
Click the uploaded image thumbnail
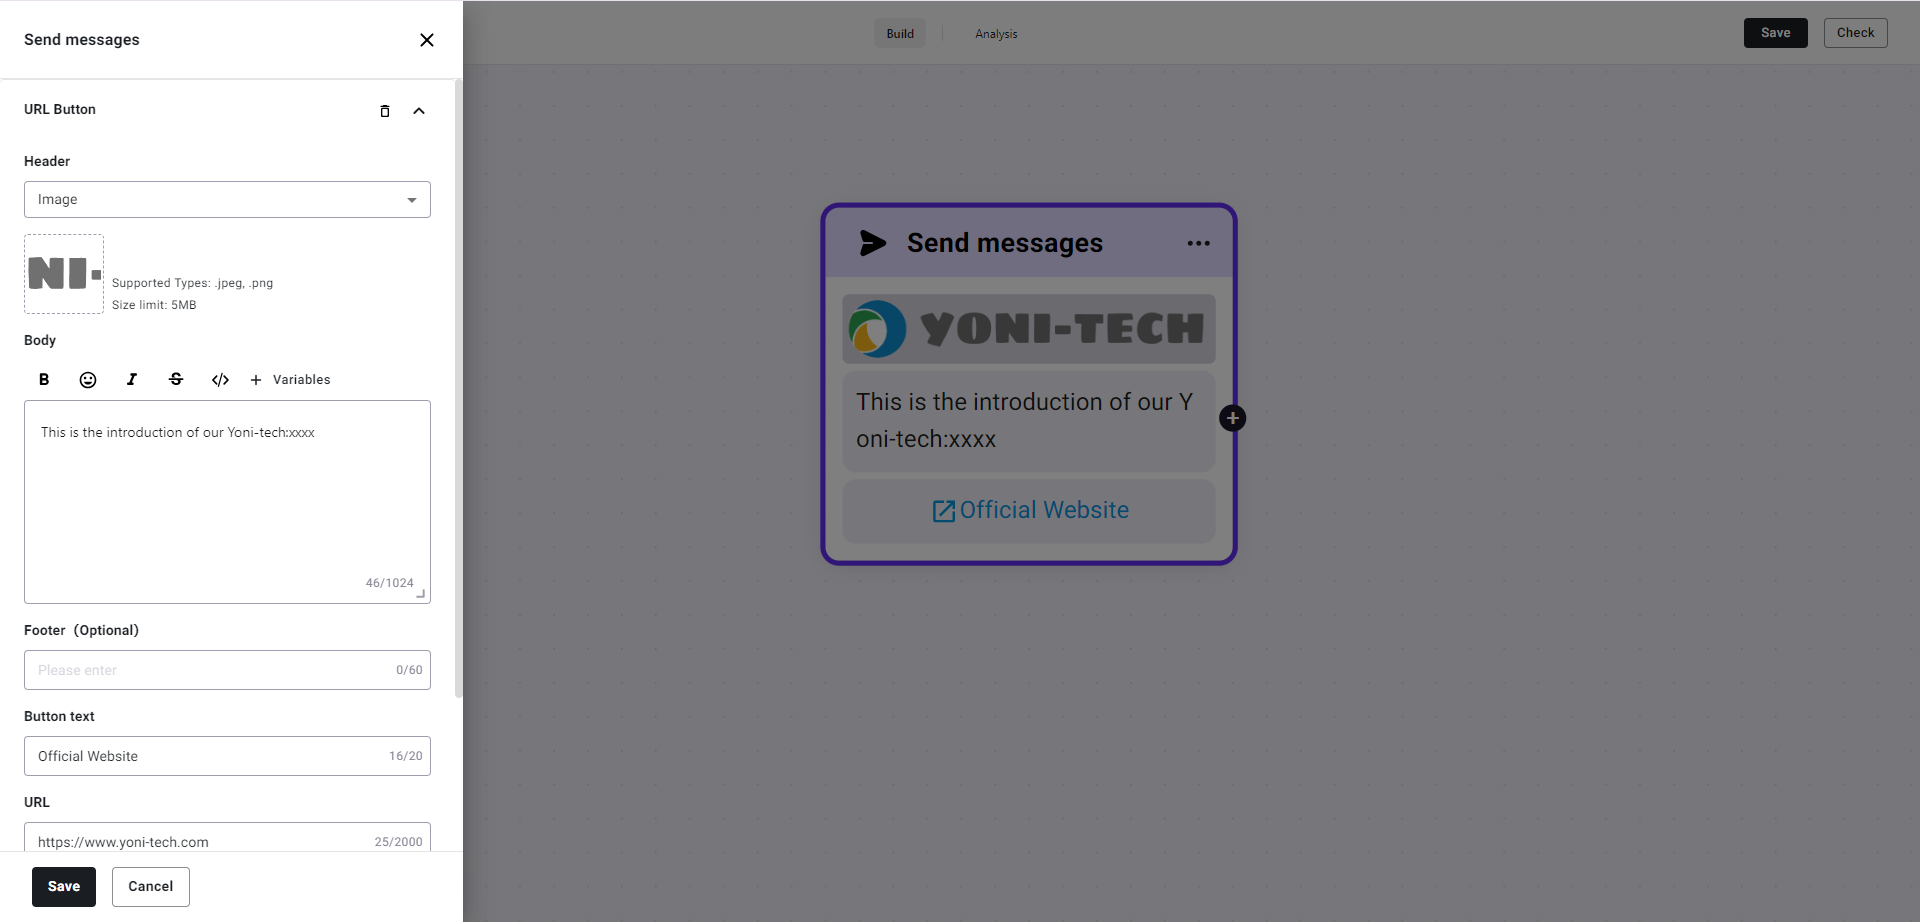click(64, 274)
